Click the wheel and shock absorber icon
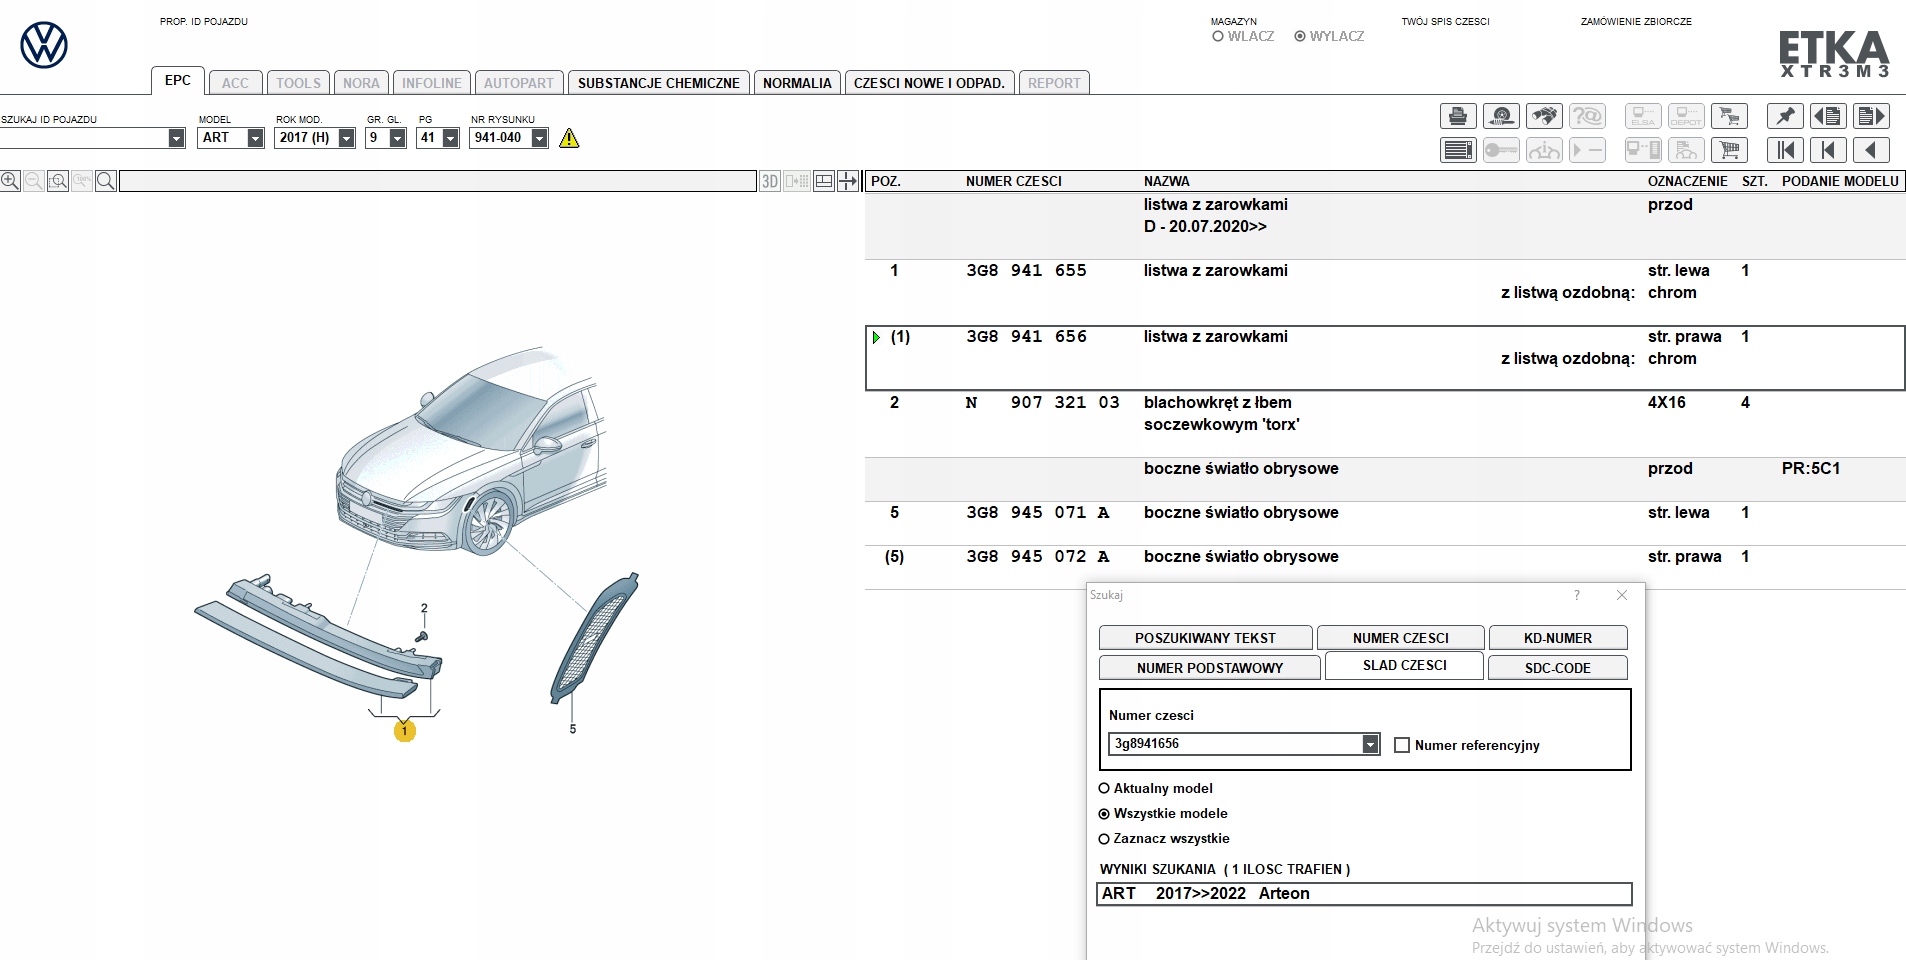1906x960 pixels. (1501, 117)
